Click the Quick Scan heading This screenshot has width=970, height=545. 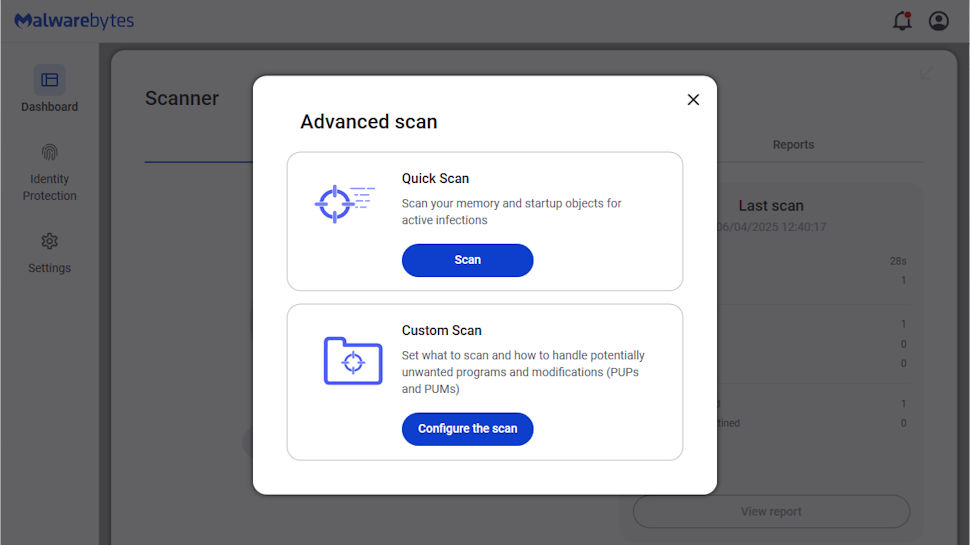436,178
